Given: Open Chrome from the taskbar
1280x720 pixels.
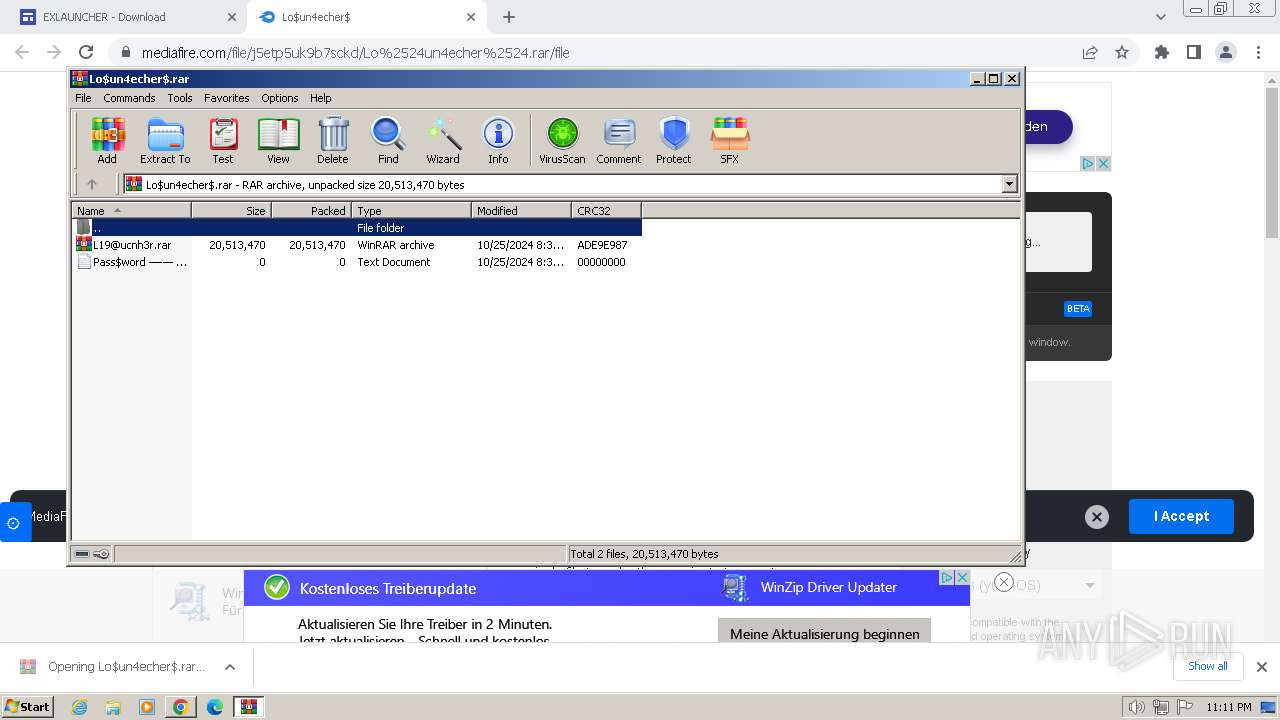Looking at the screenshot, I should coord(180,707).
